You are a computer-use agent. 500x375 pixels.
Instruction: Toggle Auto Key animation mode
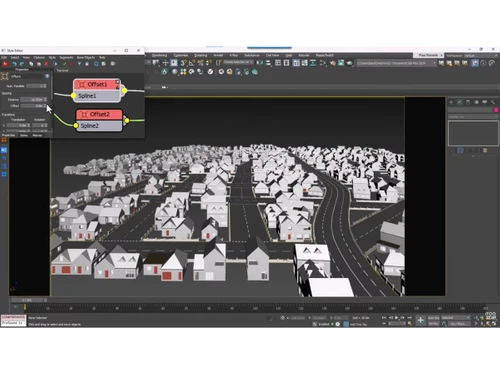[433, 318]
